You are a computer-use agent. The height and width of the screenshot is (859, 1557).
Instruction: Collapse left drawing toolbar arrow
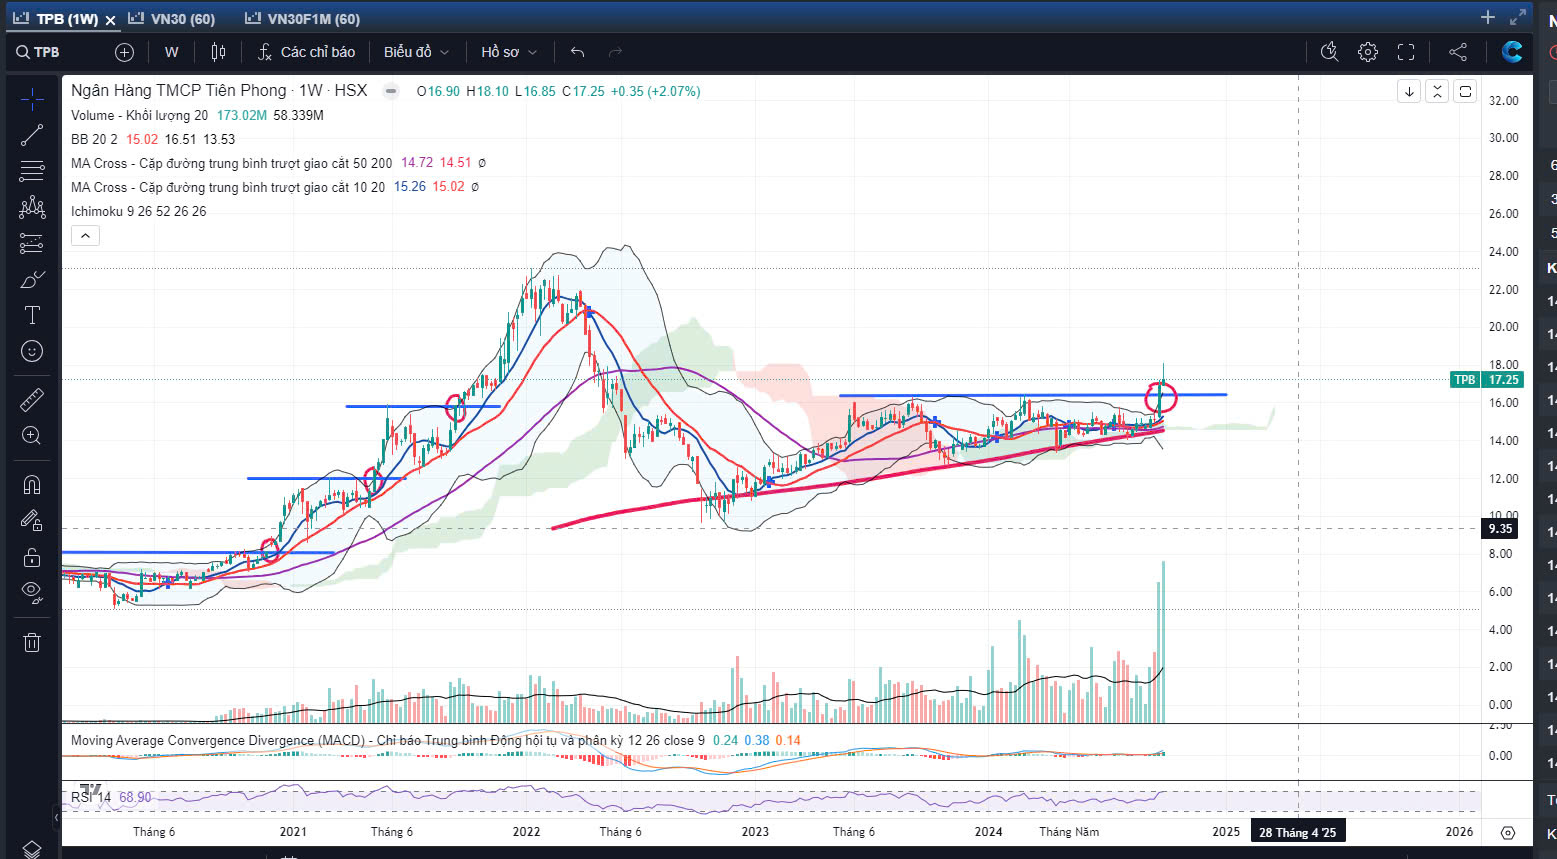coord(56,818)
